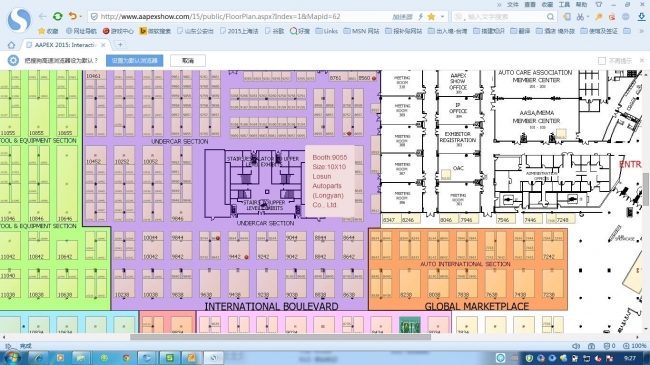Click the green refresh page icon

(58, 17)
